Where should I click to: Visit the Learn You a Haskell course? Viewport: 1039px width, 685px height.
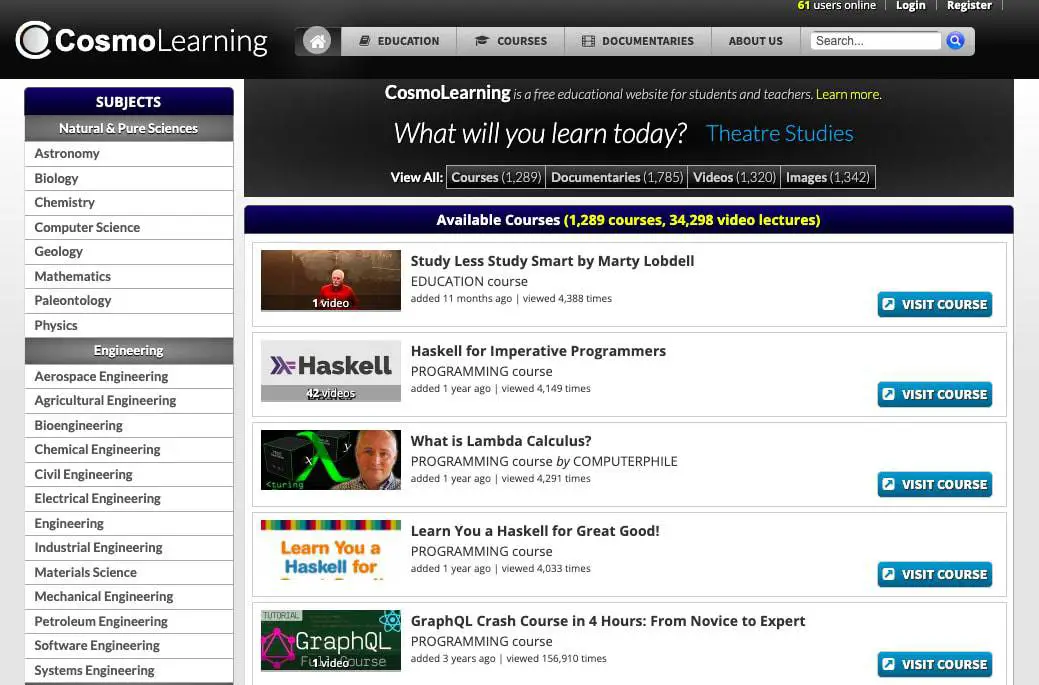coord(935,575)
